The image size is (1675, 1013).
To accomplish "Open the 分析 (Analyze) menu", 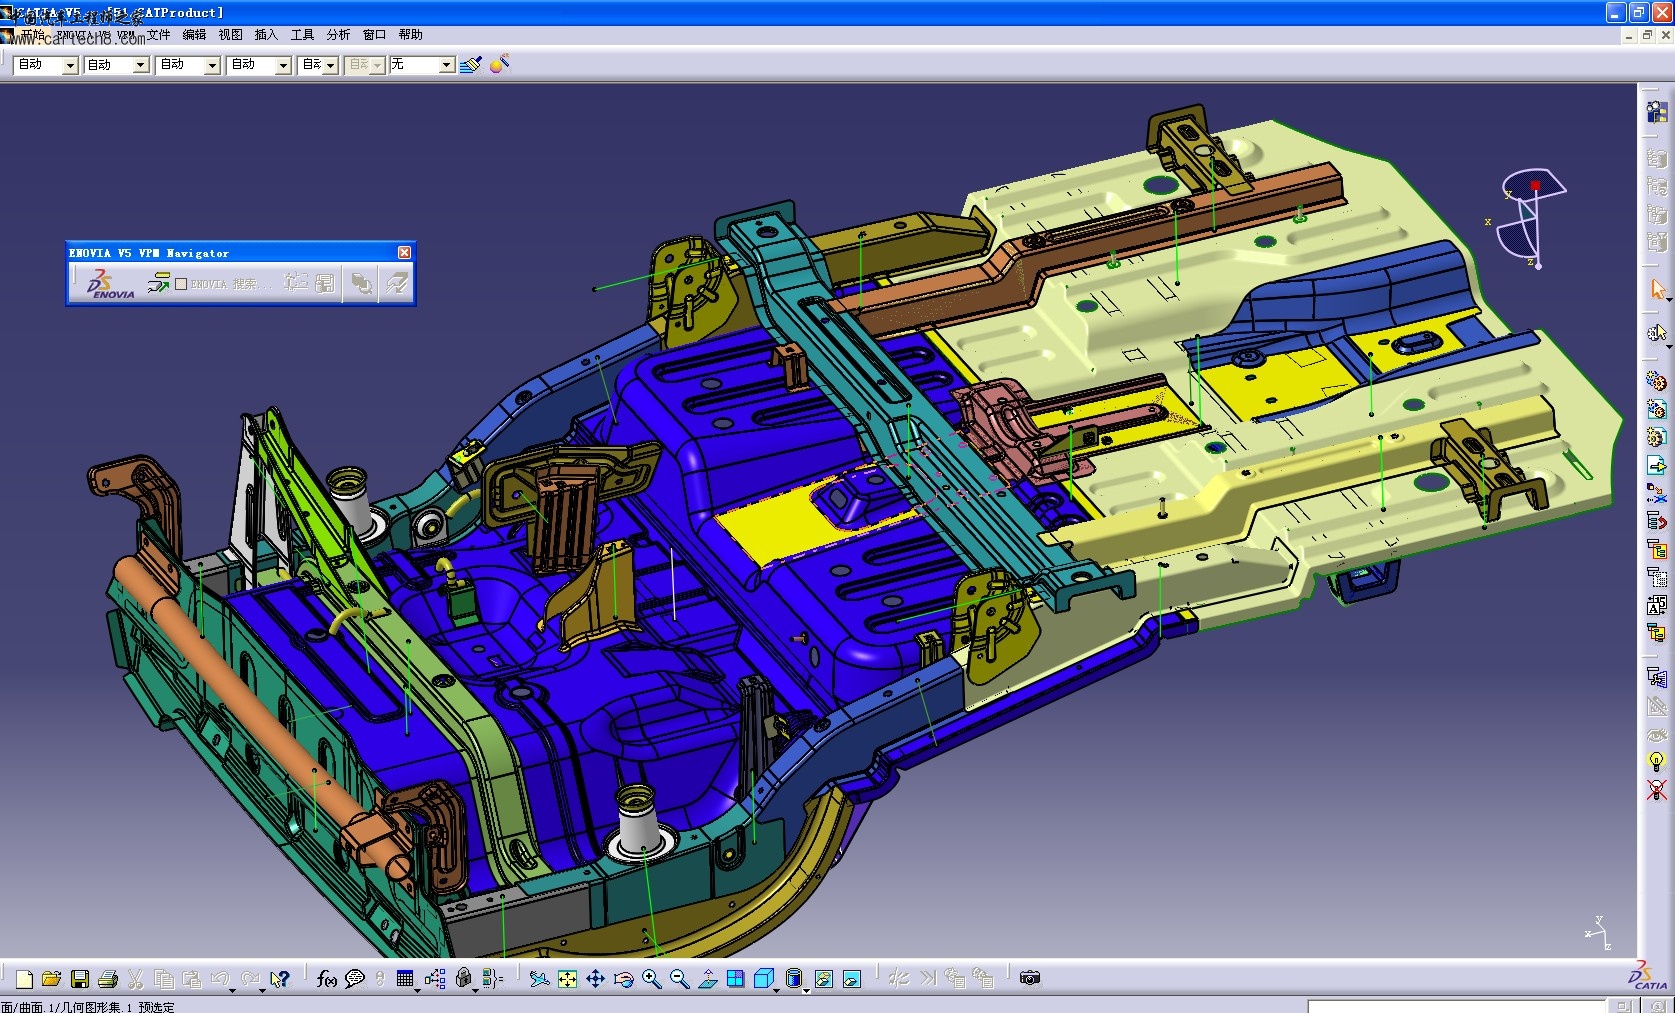I will click(338, 35).
